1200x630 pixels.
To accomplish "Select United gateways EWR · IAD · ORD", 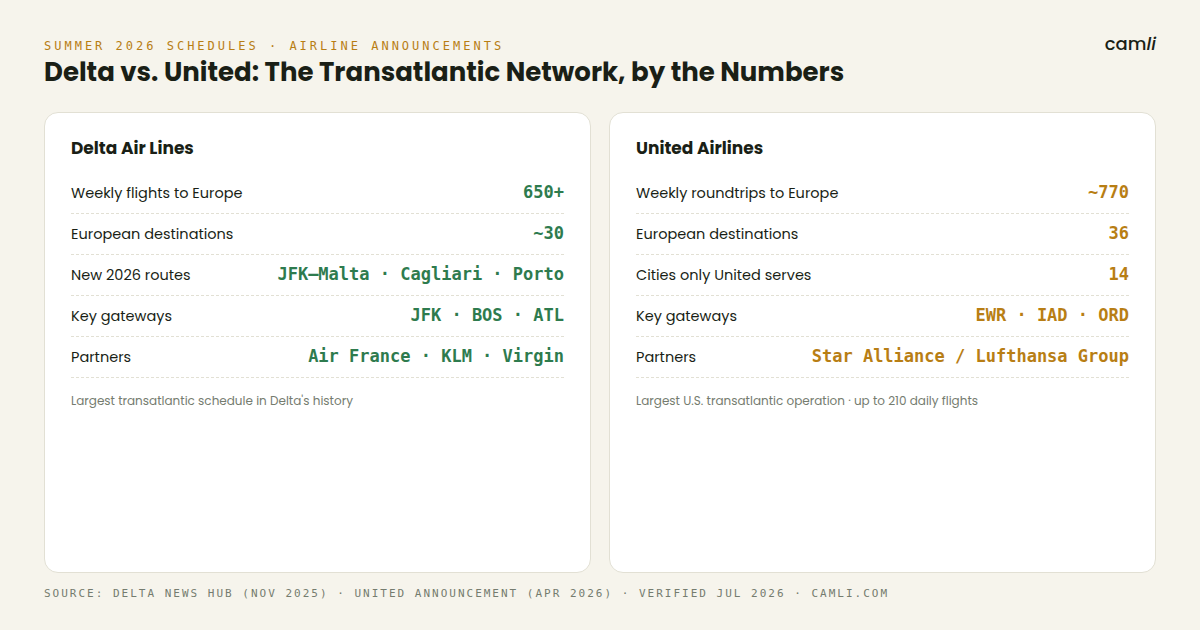I will [x=1052, y=315].
